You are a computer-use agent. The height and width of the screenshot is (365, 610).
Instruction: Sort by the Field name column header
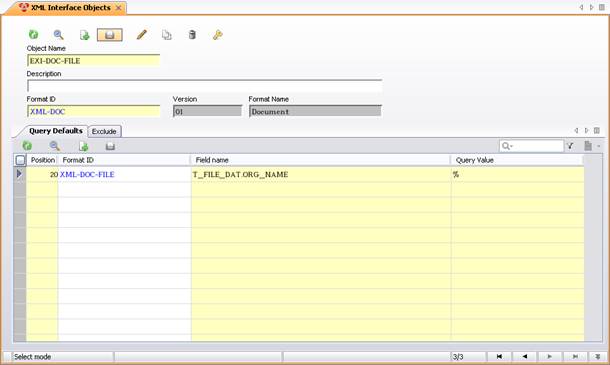321,160
